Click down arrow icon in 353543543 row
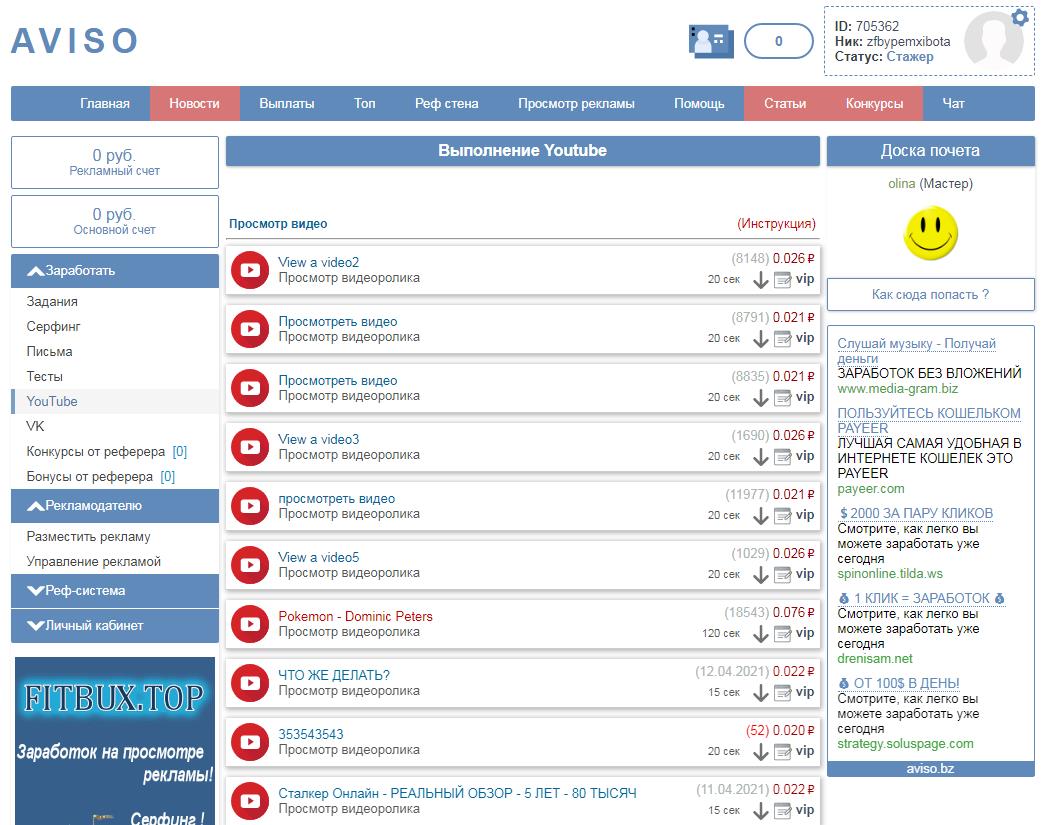1047x825 pixels. (x=761, y=752)
